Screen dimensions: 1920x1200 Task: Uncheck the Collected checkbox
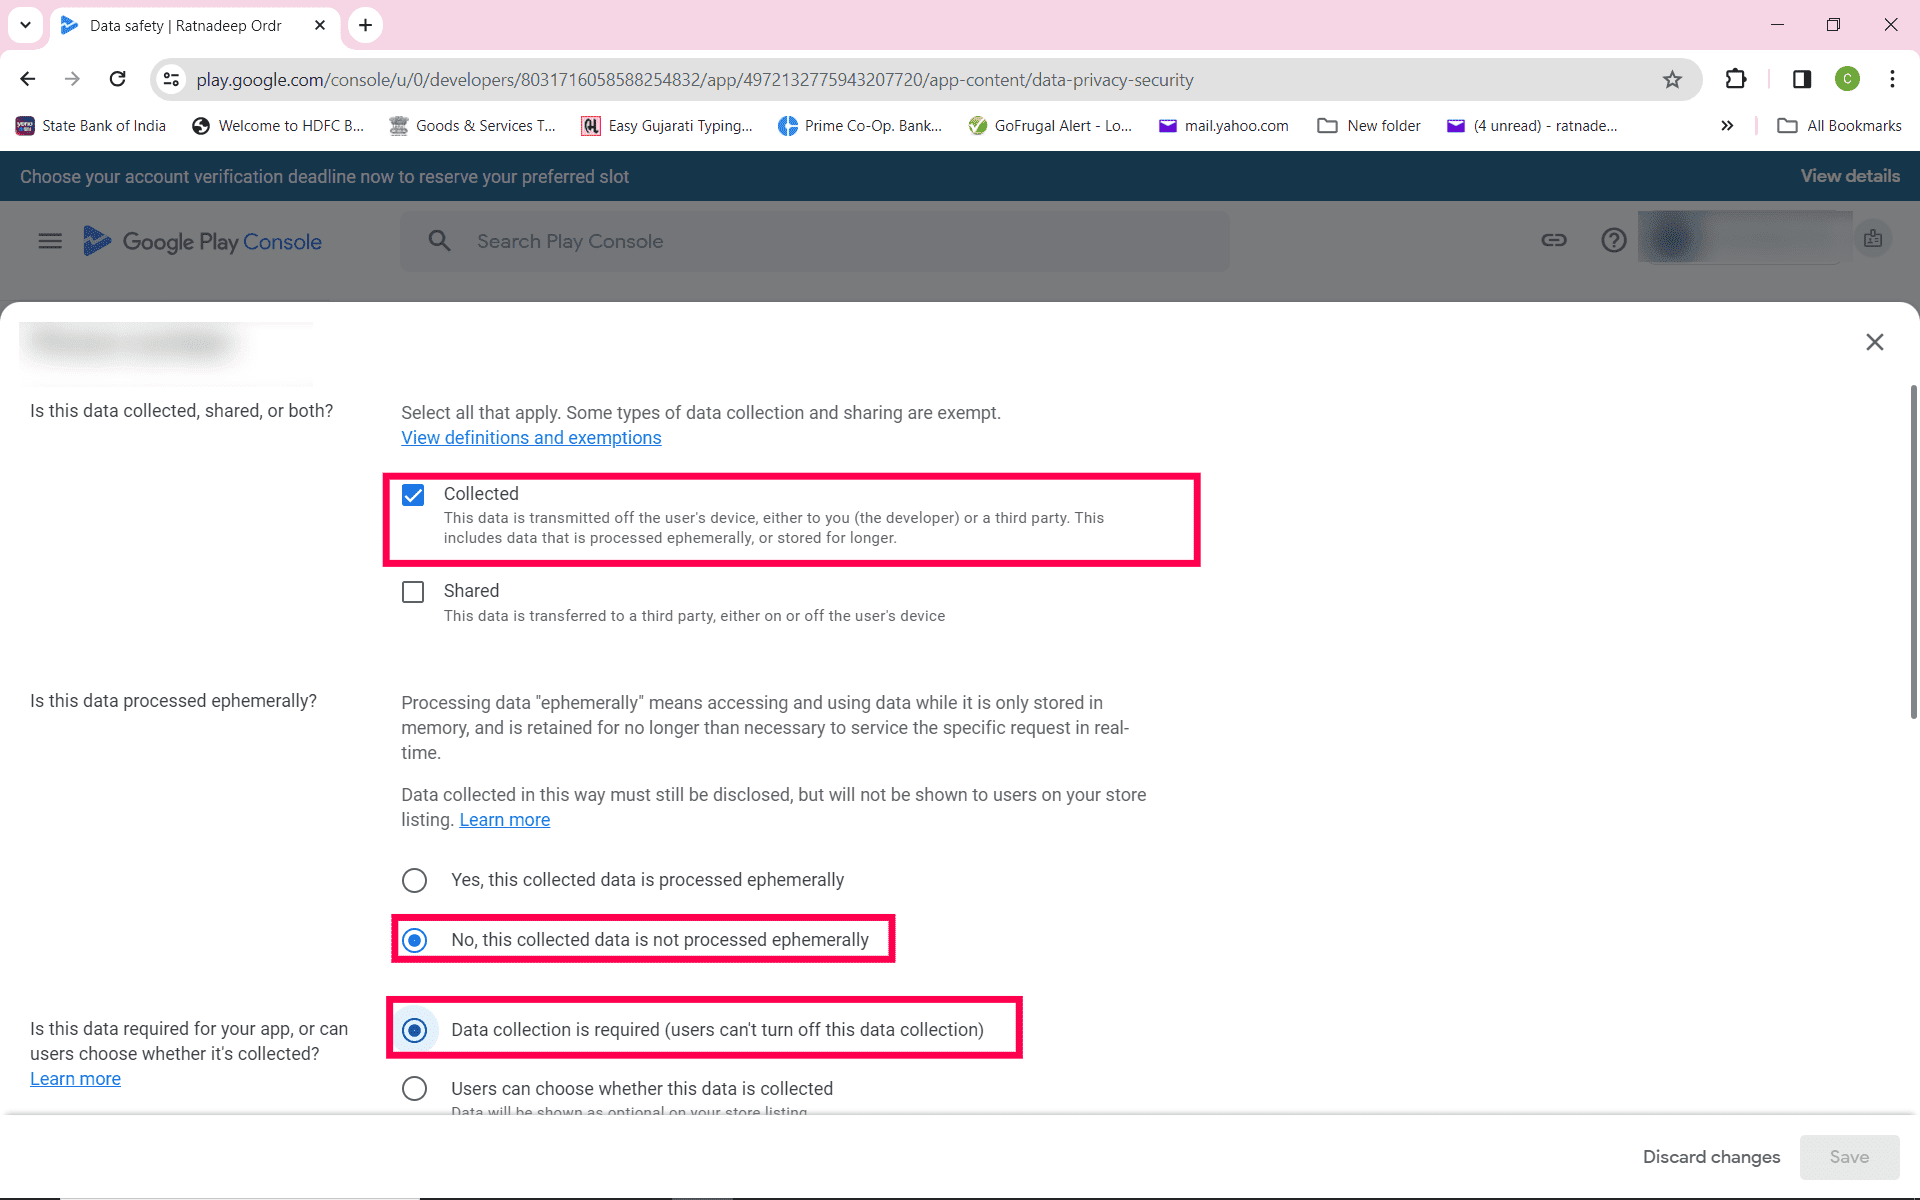coord(413,495)
